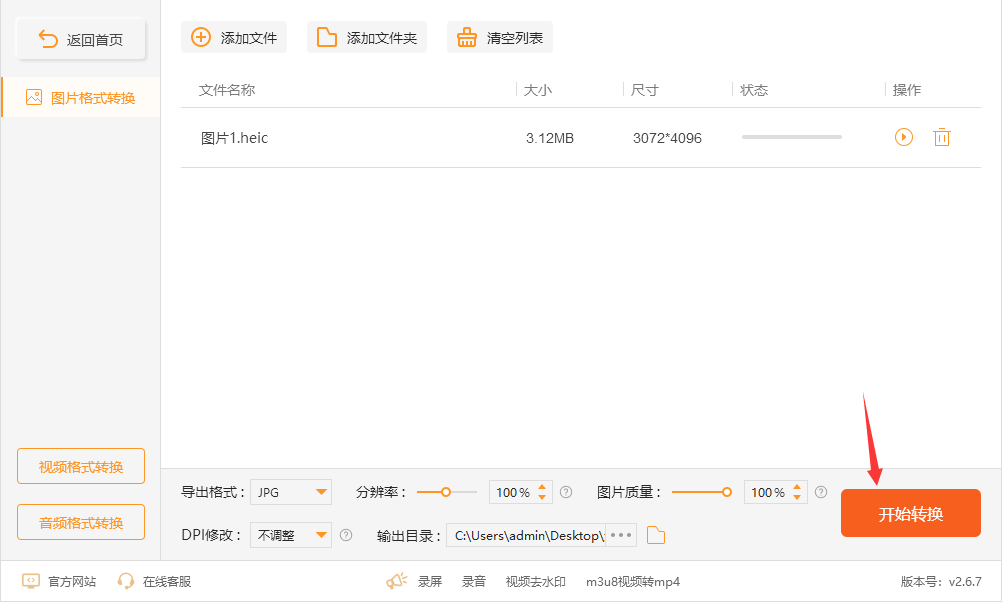The height and width of the screenshot is (602, 1002).
Task: Open the 录屏 link
Action: pos(430,582)
